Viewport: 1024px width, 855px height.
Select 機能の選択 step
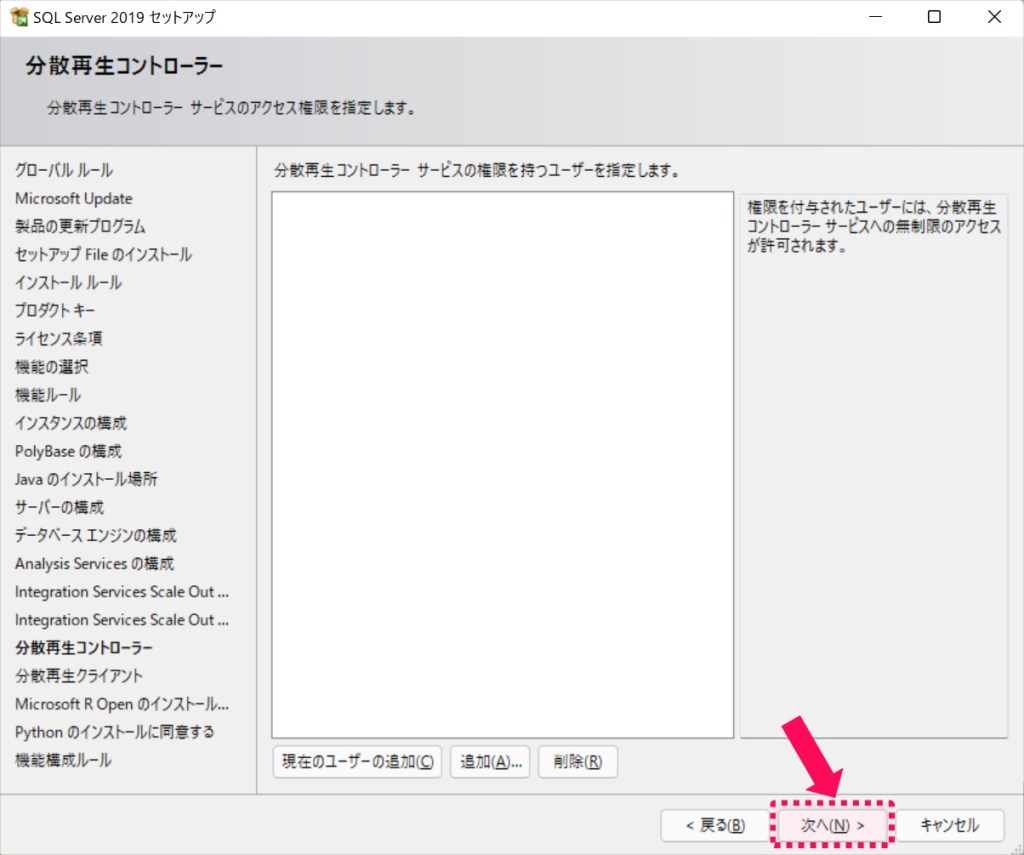pyautogui.click(x=52, y=367)
